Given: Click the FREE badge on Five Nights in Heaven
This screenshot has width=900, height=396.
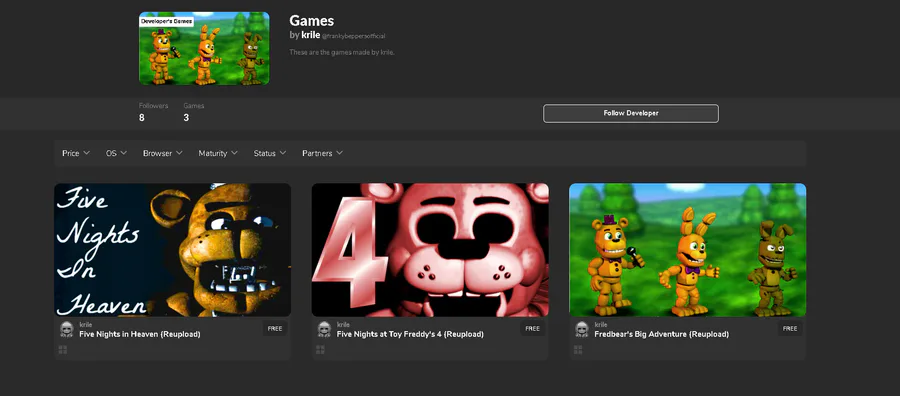Looking at the screenshot, I should pos(275,329).
